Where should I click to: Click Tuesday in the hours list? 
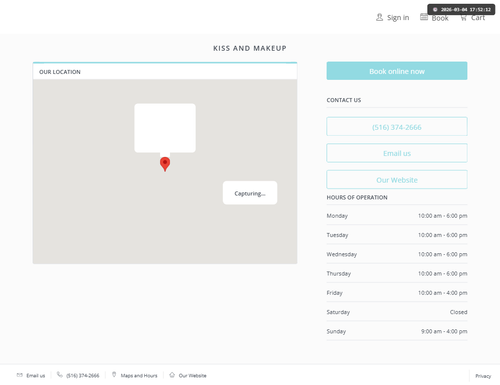[x=337, y=235]
